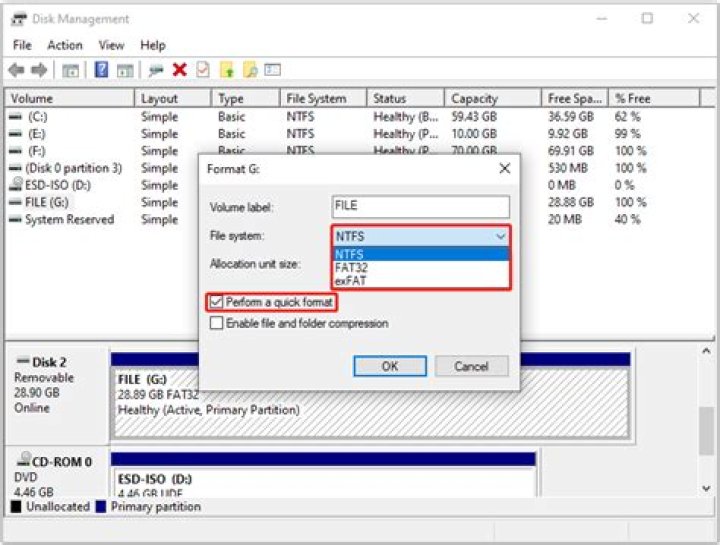Open the File menu
This screenshot has width=720, height=545.
click(22, 45)
